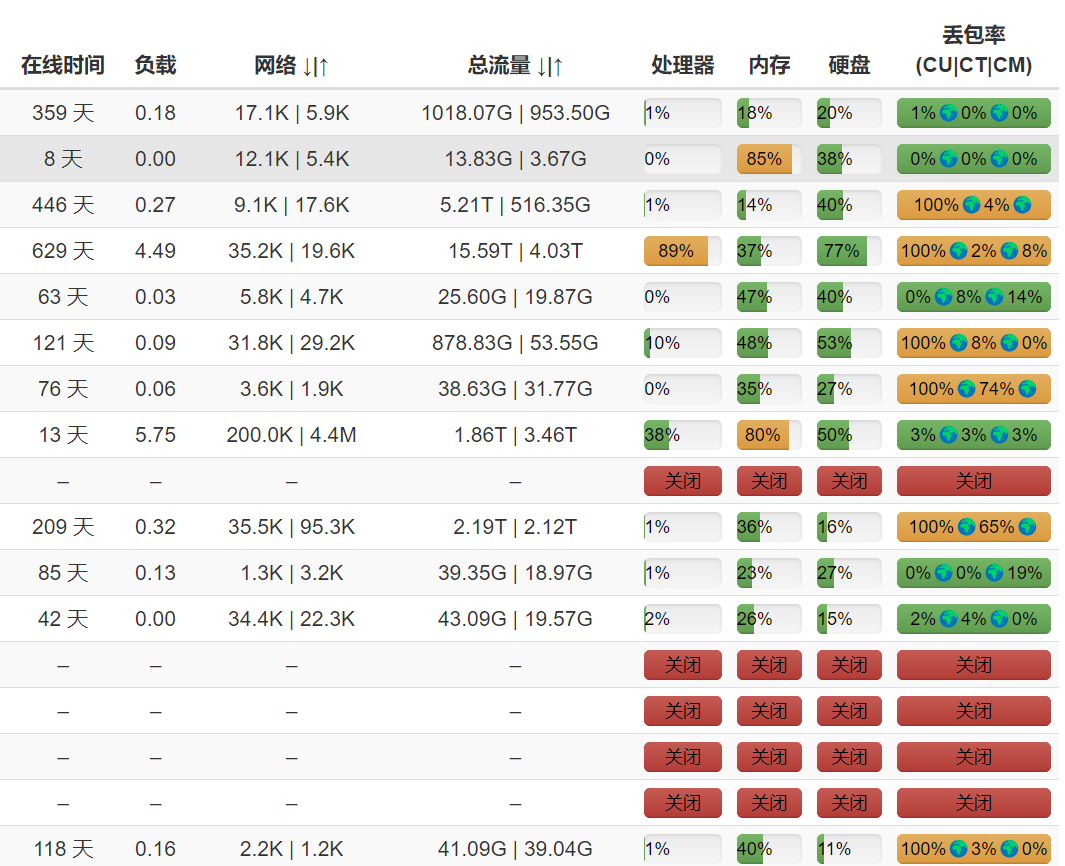Click sort arrows icon beside 网络 header
Viewport: 1065px width, 866px height.
pyautogui.click(x=316, y=67)
